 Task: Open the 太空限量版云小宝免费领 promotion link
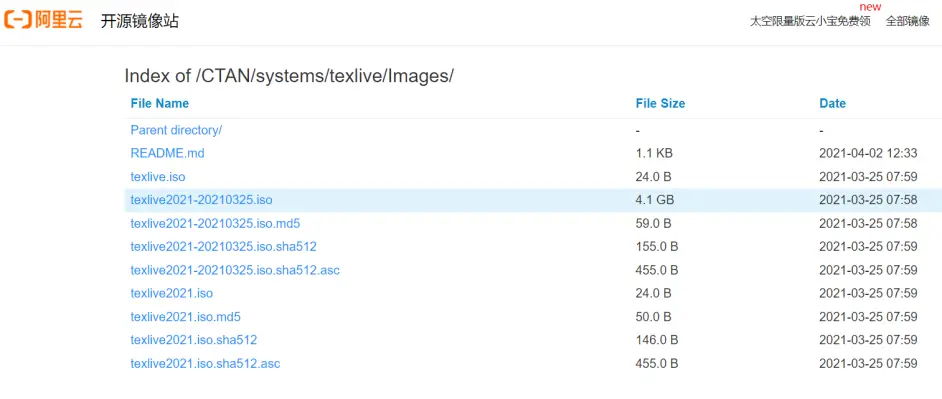tap(810, 22)
